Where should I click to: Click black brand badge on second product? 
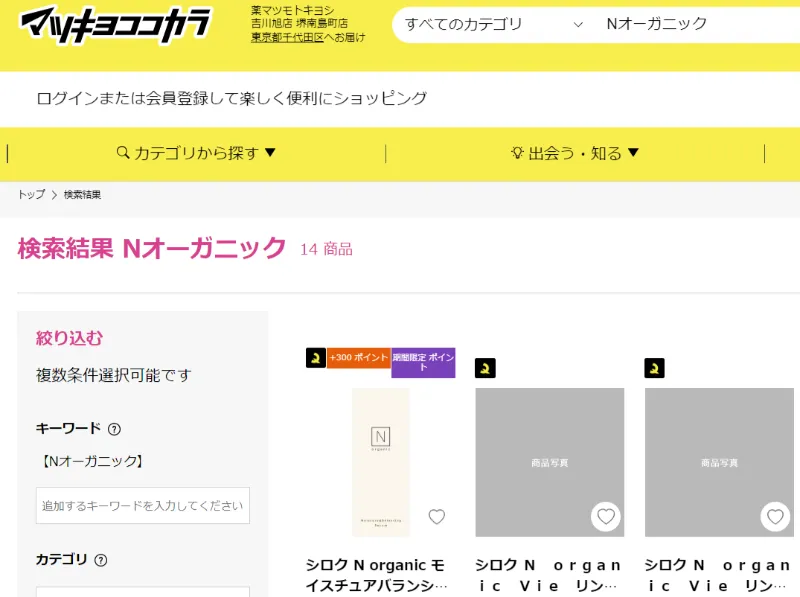[x=485, y=368]
